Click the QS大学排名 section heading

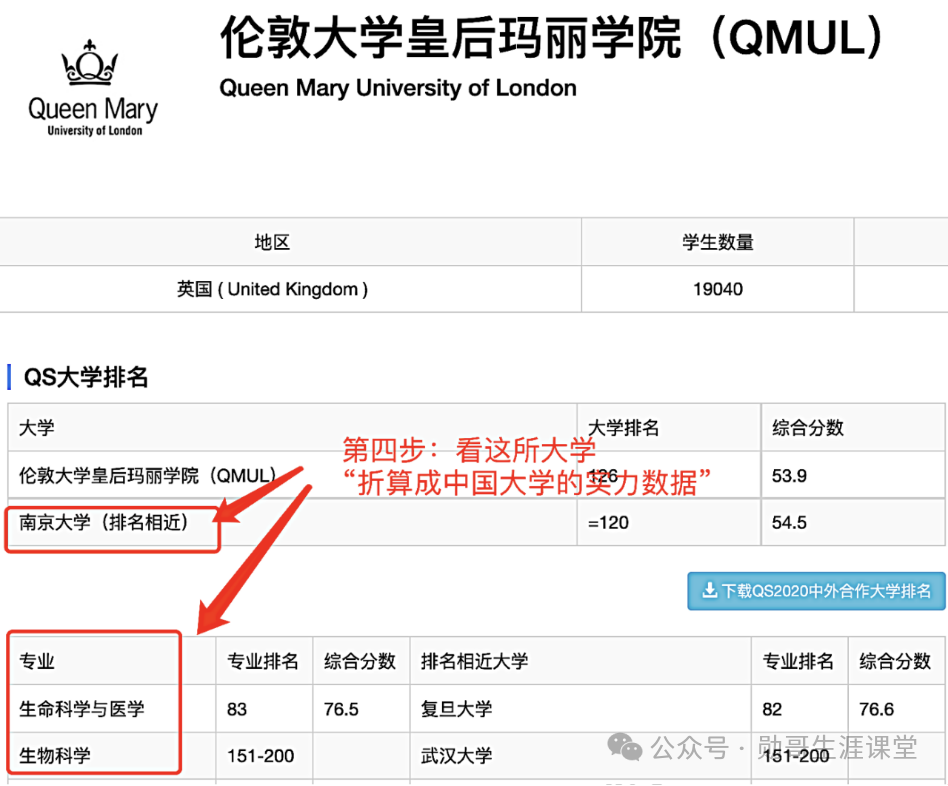coord(86,377)
